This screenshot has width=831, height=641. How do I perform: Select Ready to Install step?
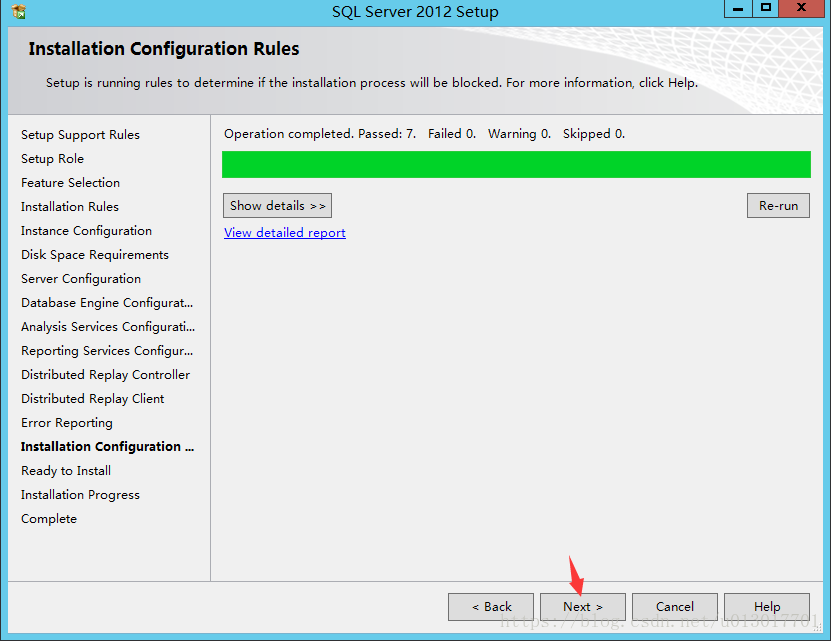click(66, 471)
